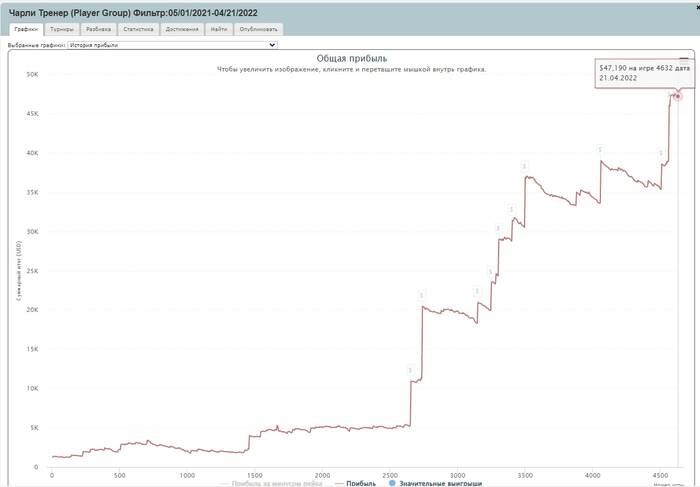Click the 4500 label on horizontal axis
This screenshot has width=700, height=487.
[660, 475]
